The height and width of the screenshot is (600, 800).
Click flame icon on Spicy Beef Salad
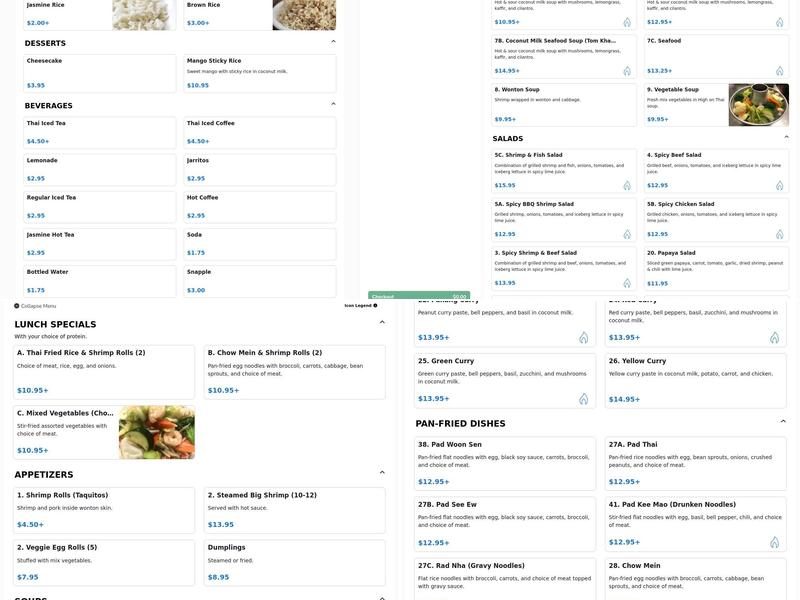779,185
